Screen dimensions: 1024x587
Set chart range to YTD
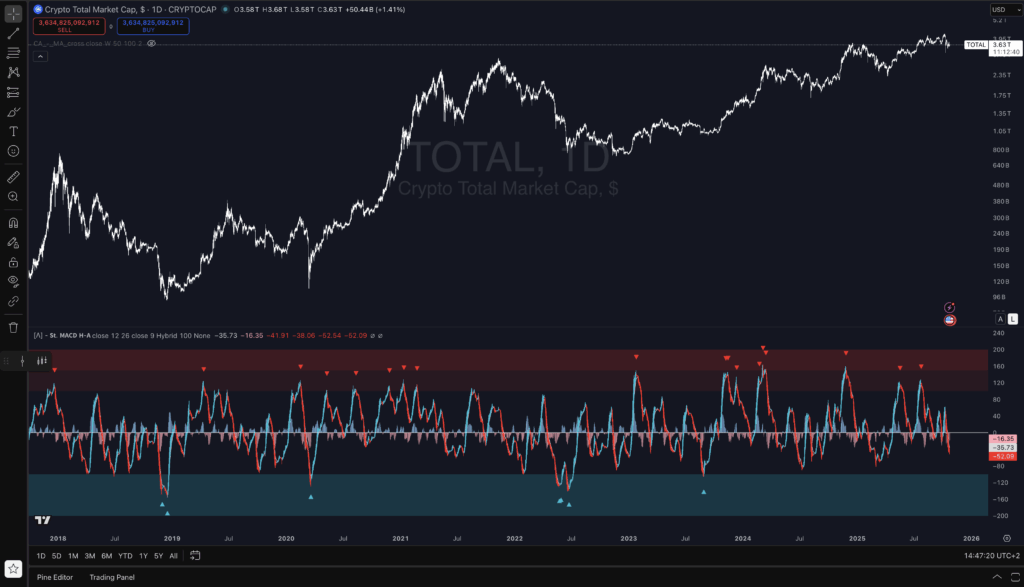[x=125, y=556]
